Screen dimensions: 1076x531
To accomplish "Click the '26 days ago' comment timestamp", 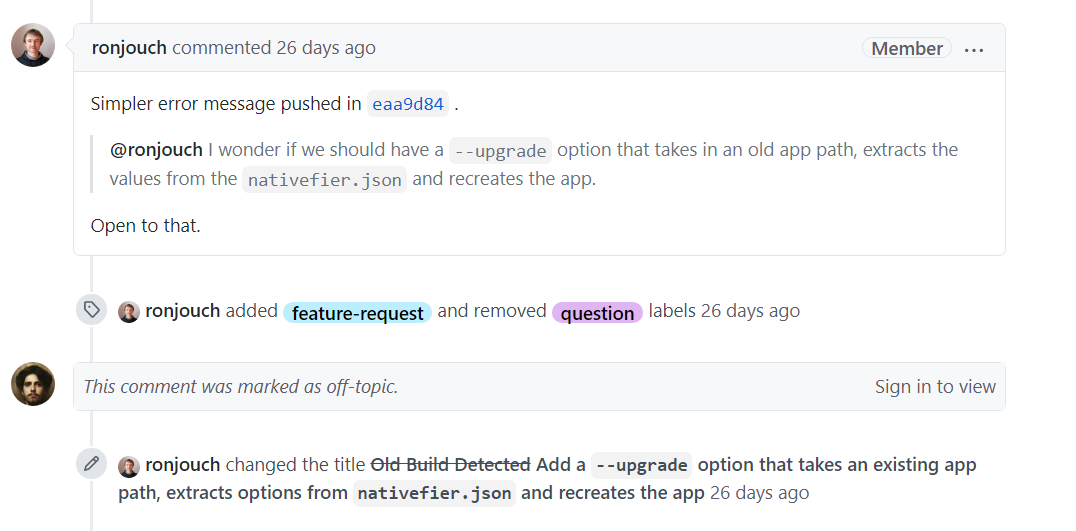I will tap(326, 48).
